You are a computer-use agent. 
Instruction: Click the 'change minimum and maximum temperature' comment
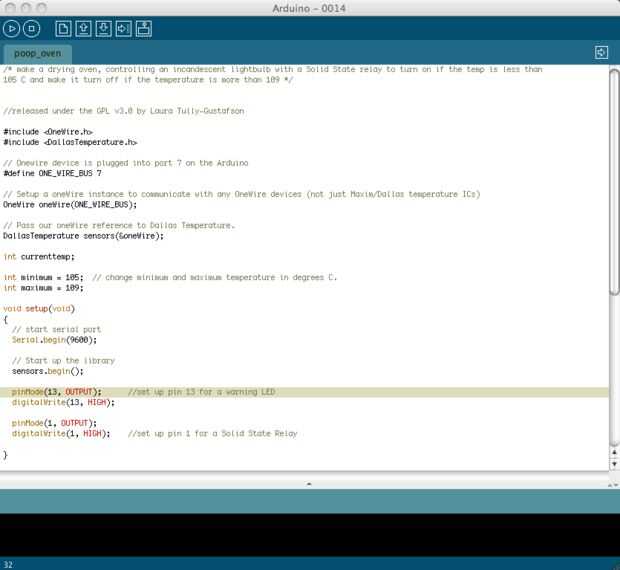(214, 277)
